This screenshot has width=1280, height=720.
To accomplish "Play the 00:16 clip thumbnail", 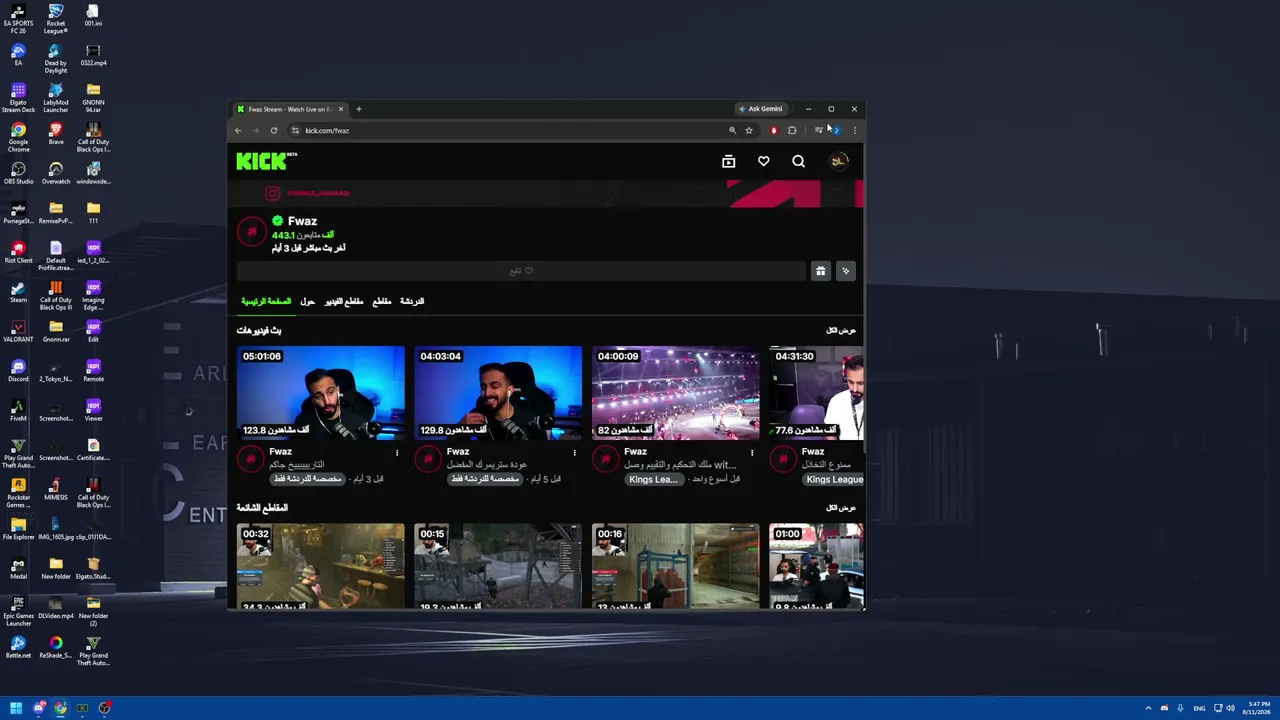I will pos(676,566).
